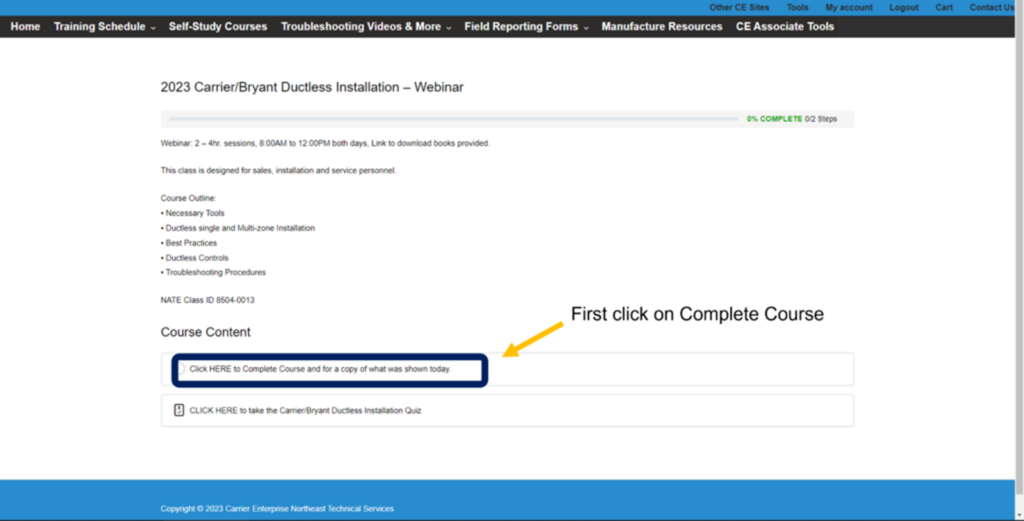The height and width of the screenshot is (521, 1024).
Task: Go to the Home menu item
Action: (x=25, y=27)
